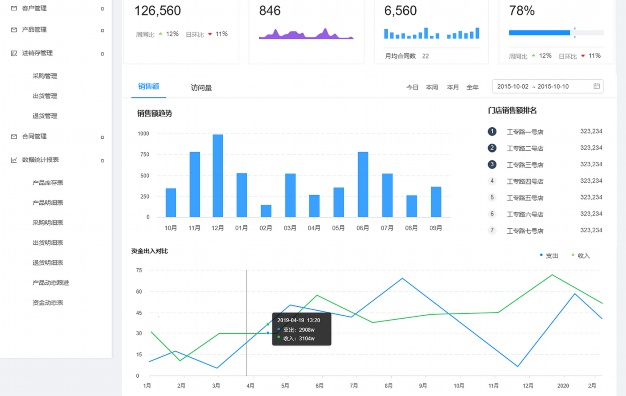Click the 产品管理 menu icon
Viewport: 626px width, 396px height.
pos(14,30)
